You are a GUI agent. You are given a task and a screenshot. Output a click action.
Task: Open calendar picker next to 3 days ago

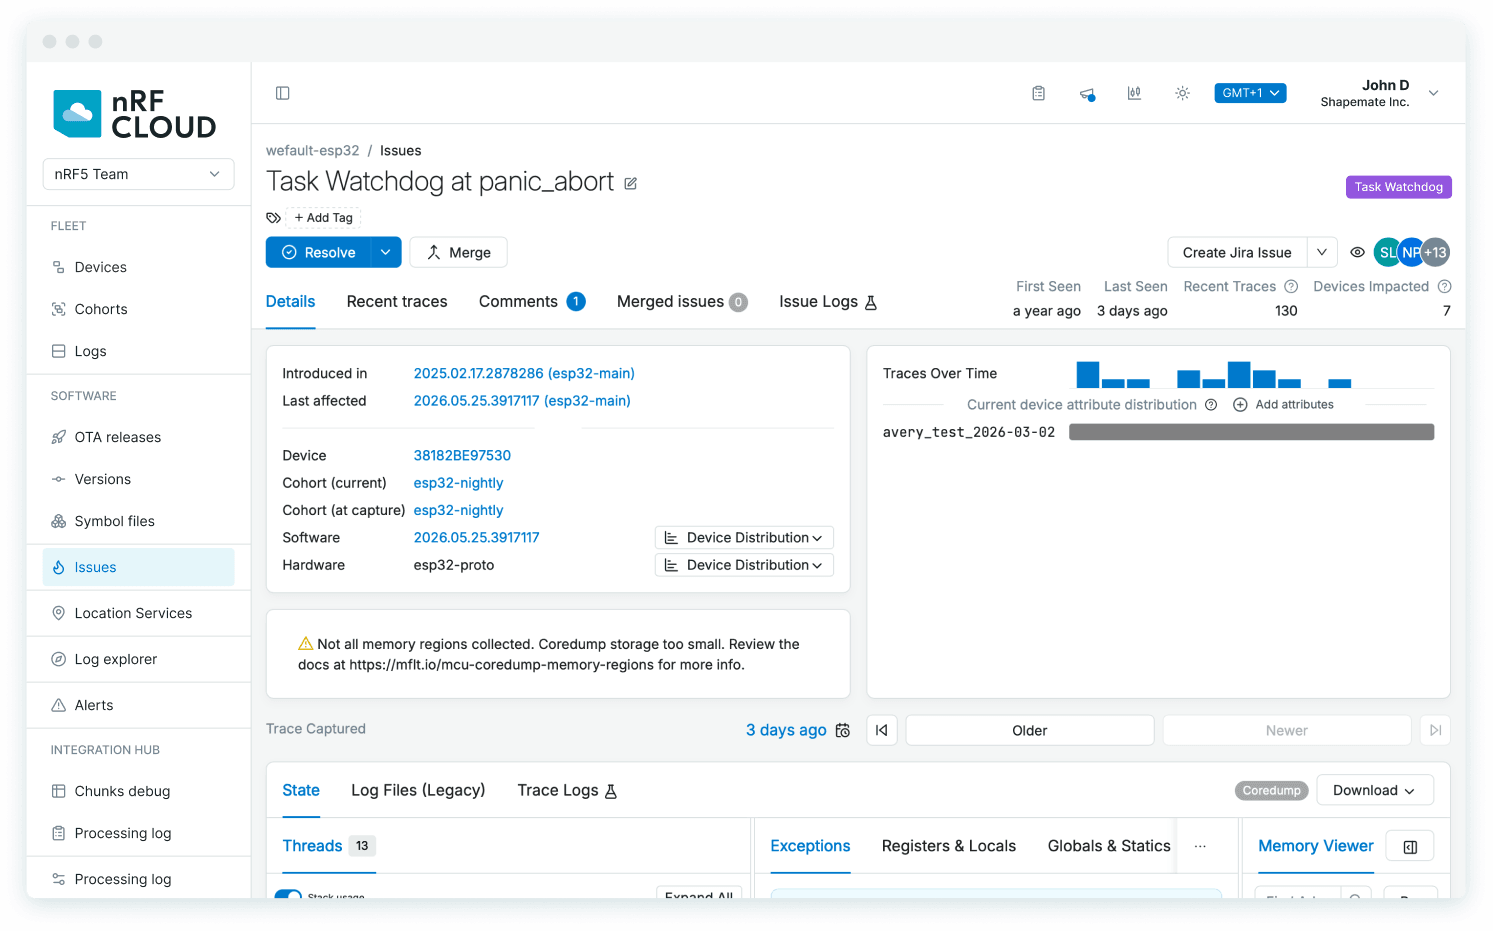[843, 730]
